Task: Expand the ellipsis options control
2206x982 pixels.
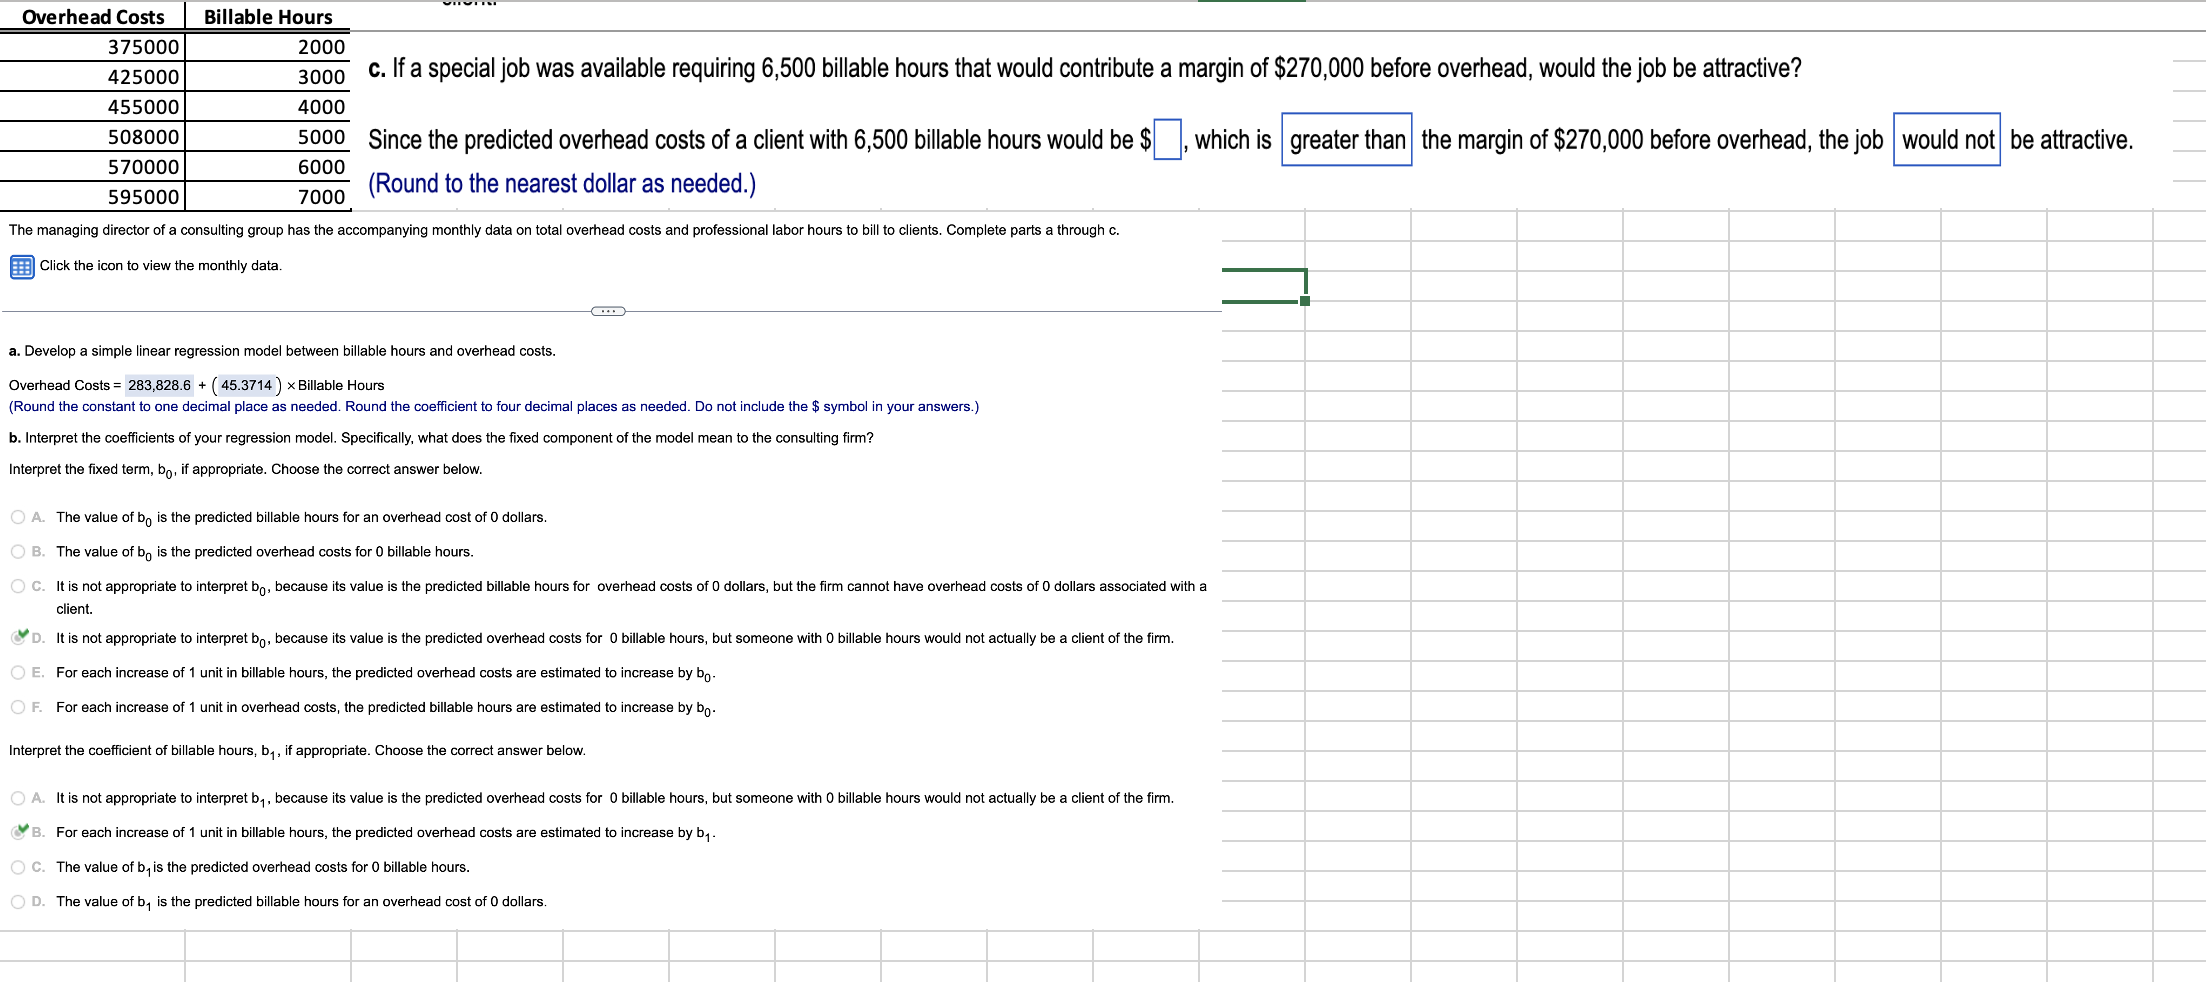Action: tap(607, 311)
